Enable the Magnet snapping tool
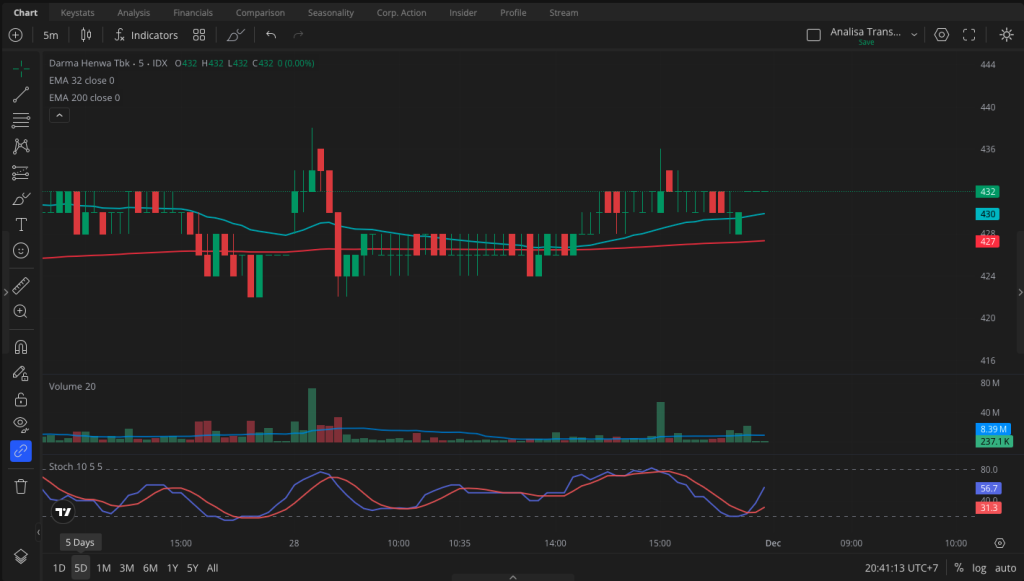Image resolution: width=1024 pixels, height=581 pixels. [x=21, y=346]
